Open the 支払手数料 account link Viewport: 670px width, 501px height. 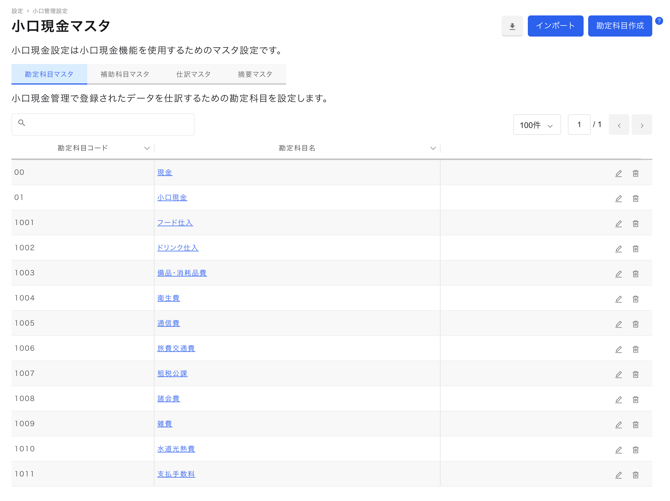pos(176,474)
